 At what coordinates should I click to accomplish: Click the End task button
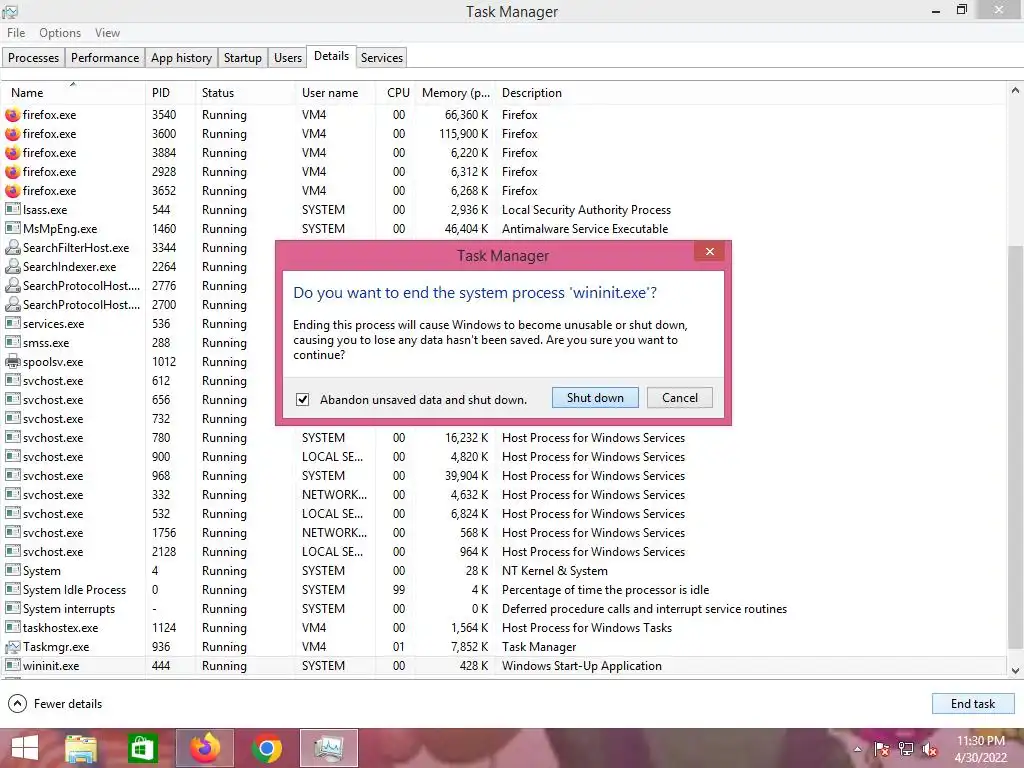(x=972, y=703)
